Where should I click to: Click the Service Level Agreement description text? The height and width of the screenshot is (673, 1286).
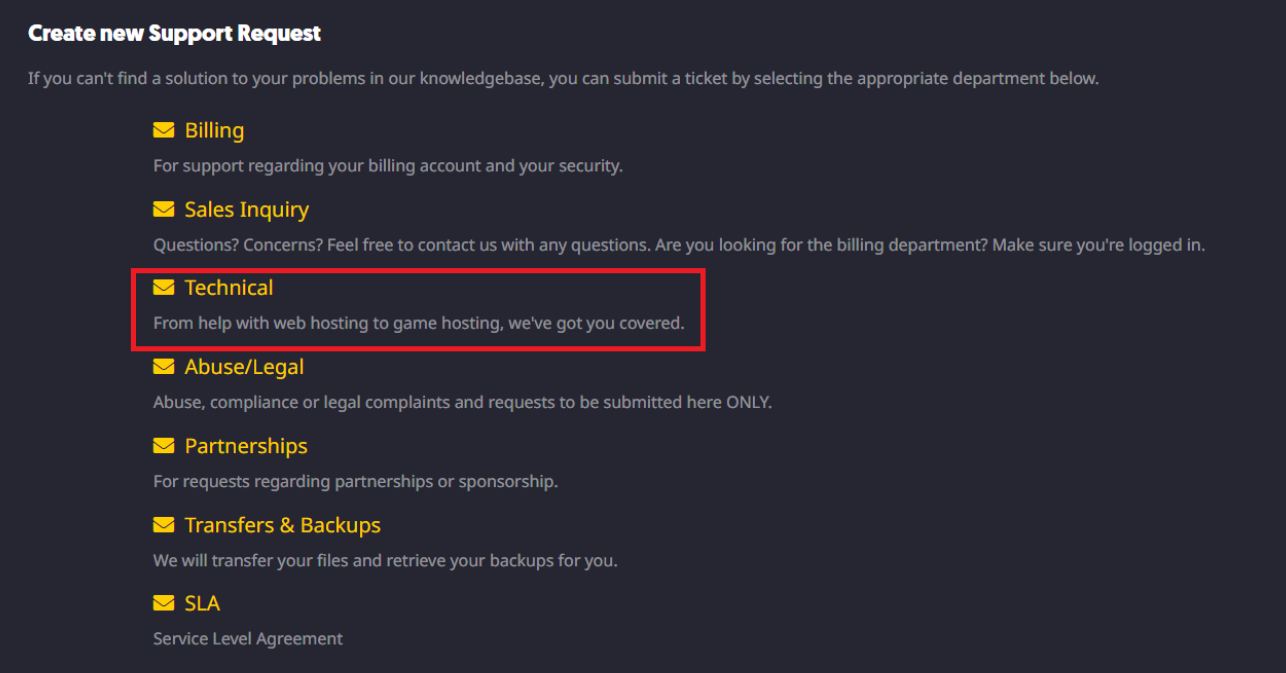[248, 638]
